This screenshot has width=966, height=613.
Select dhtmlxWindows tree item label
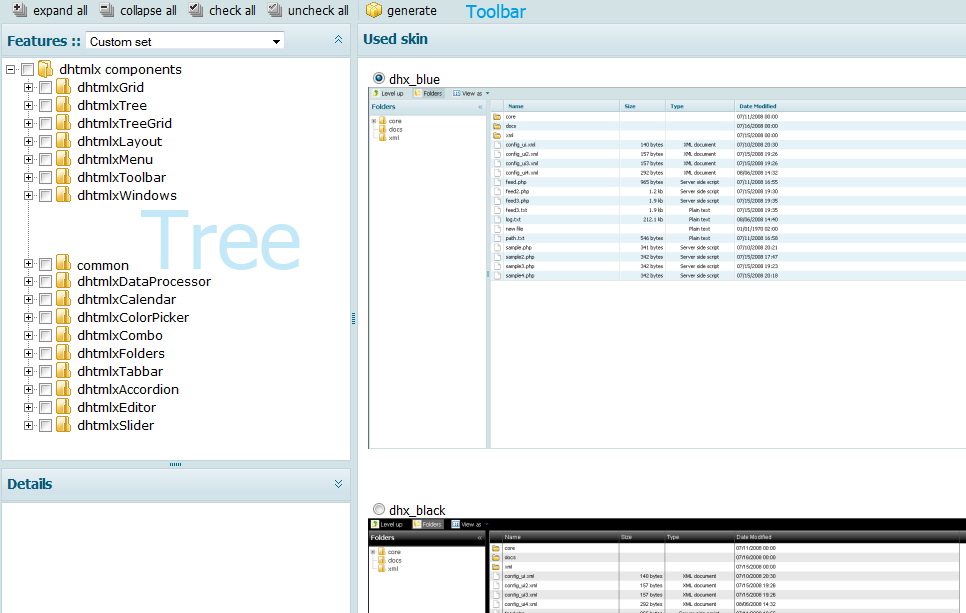127,196
